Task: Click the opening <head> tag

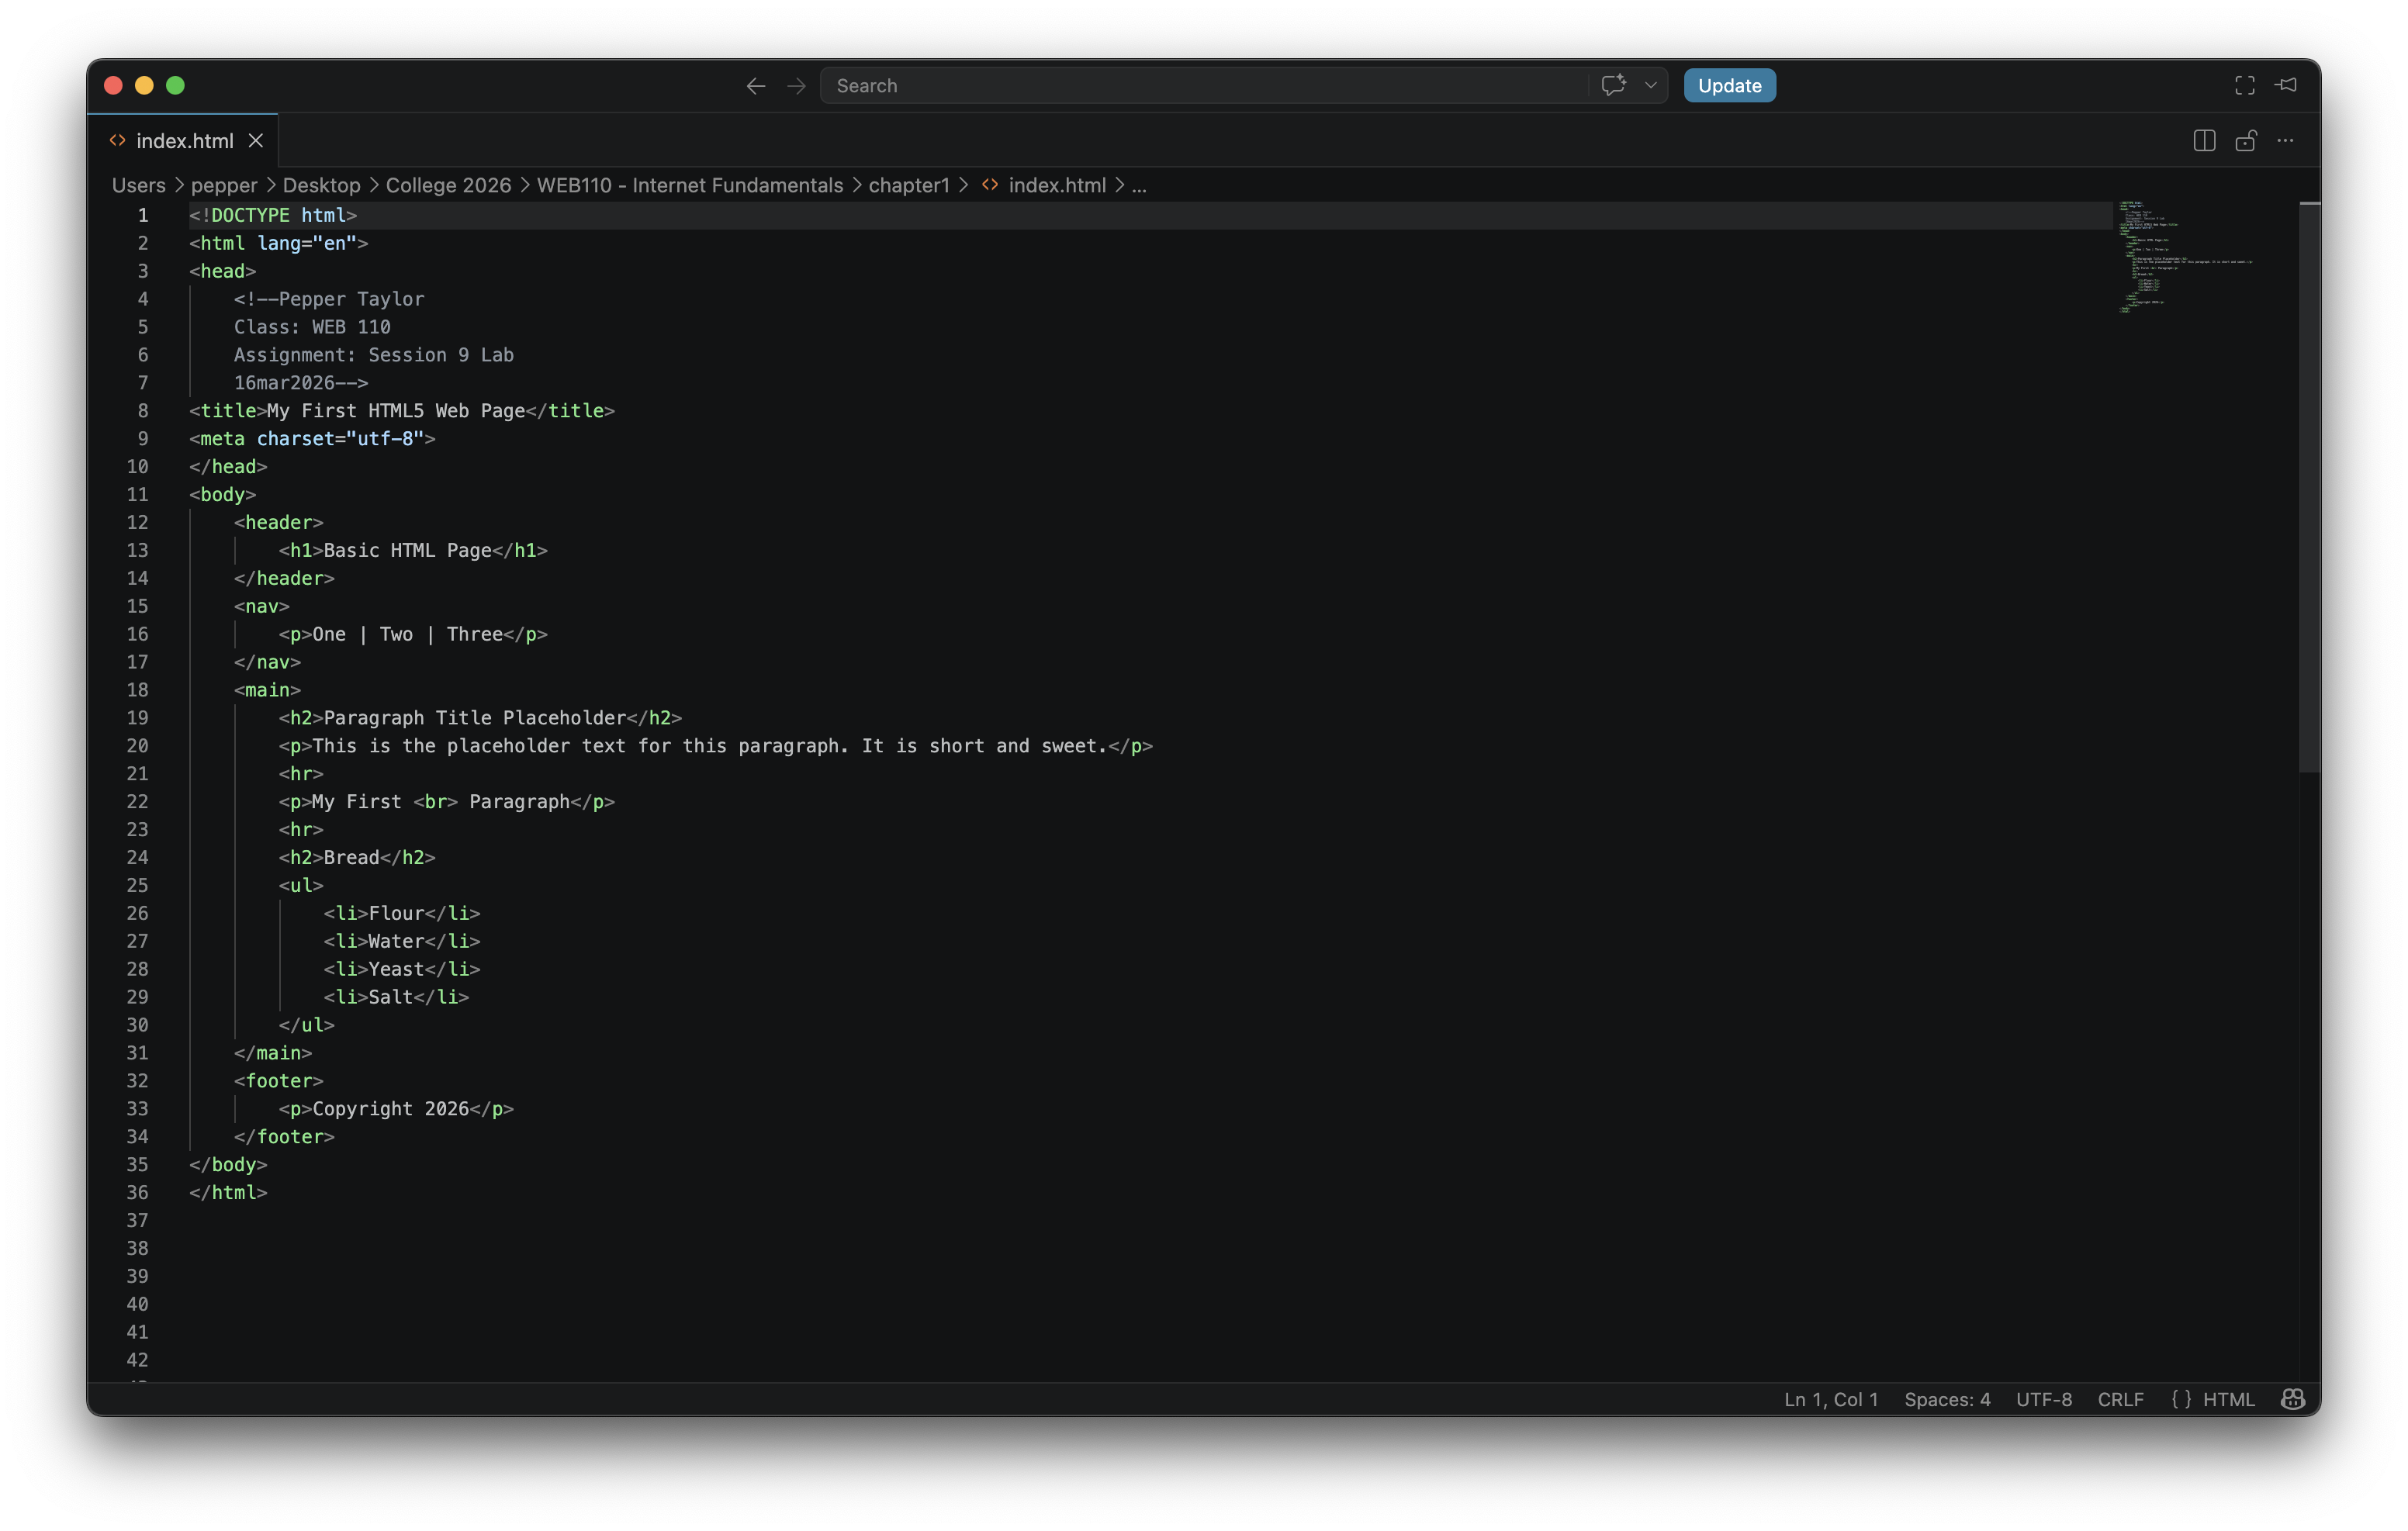Action: point(223,271)
